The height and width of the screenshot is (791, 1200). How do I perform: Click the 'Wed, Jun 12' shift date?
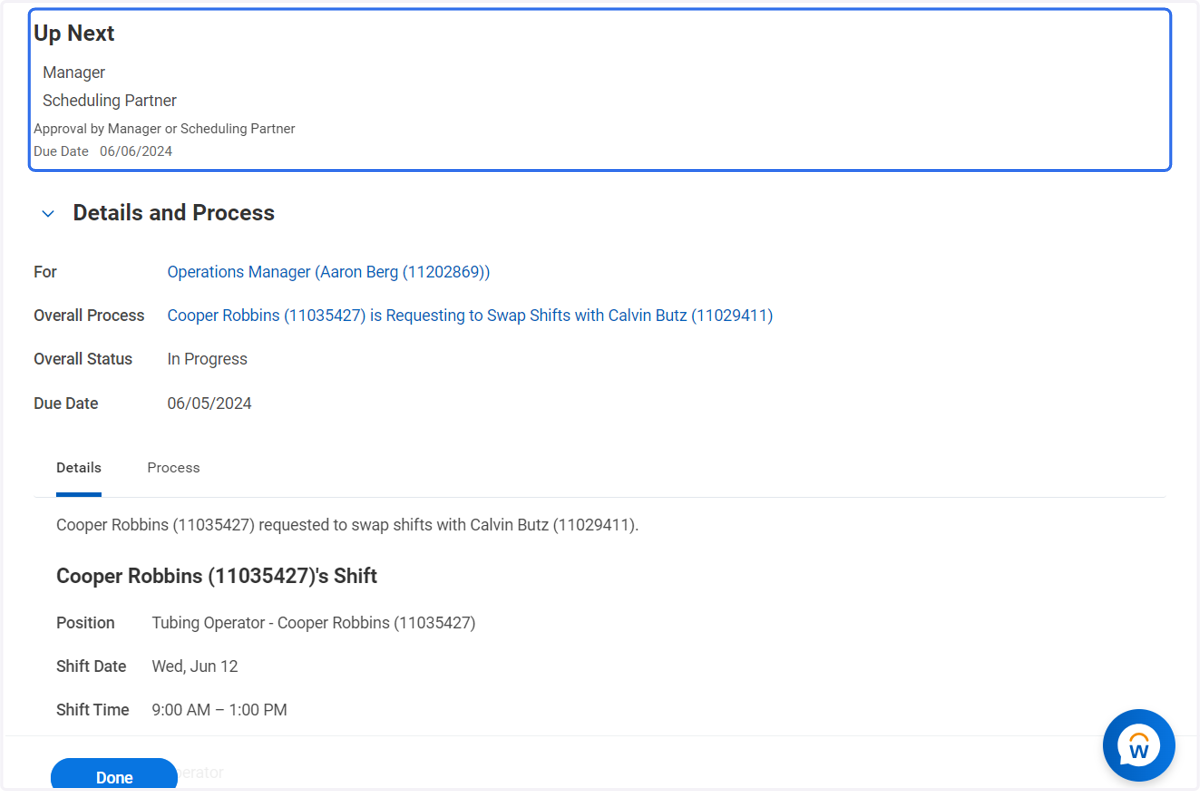coord(195,667)
